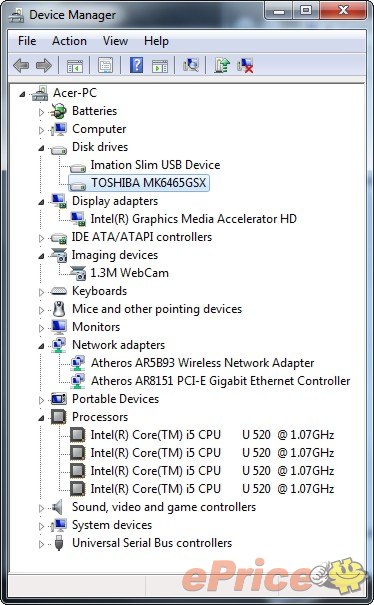Click the Show/Hide console tree icon
The image size is (374, 605).
coord(74,66)
